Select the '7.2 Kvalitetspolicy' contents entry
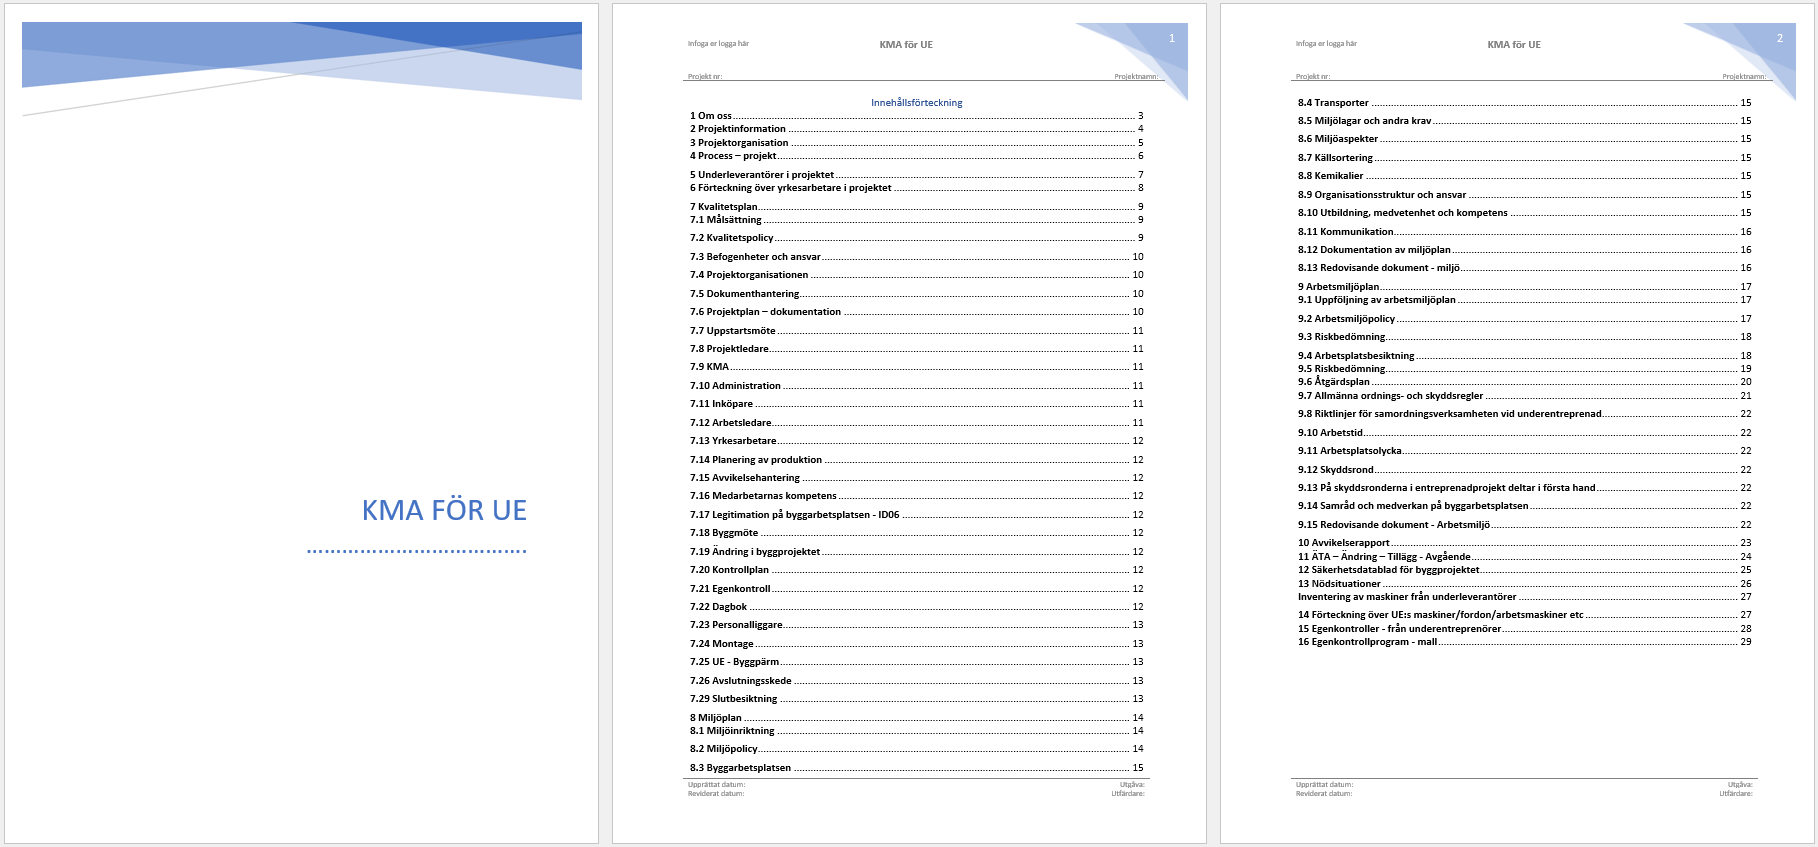This screenshot has height=847, width=1818. (732, 238)
